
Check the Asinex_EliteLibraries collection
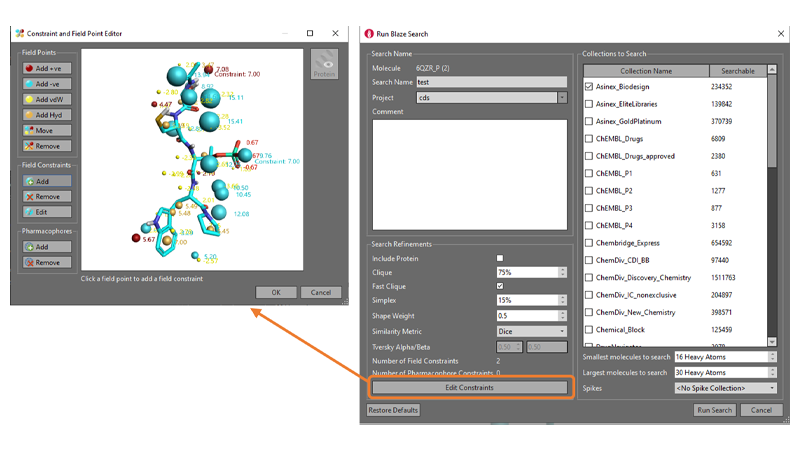click(x=589, y=104)
